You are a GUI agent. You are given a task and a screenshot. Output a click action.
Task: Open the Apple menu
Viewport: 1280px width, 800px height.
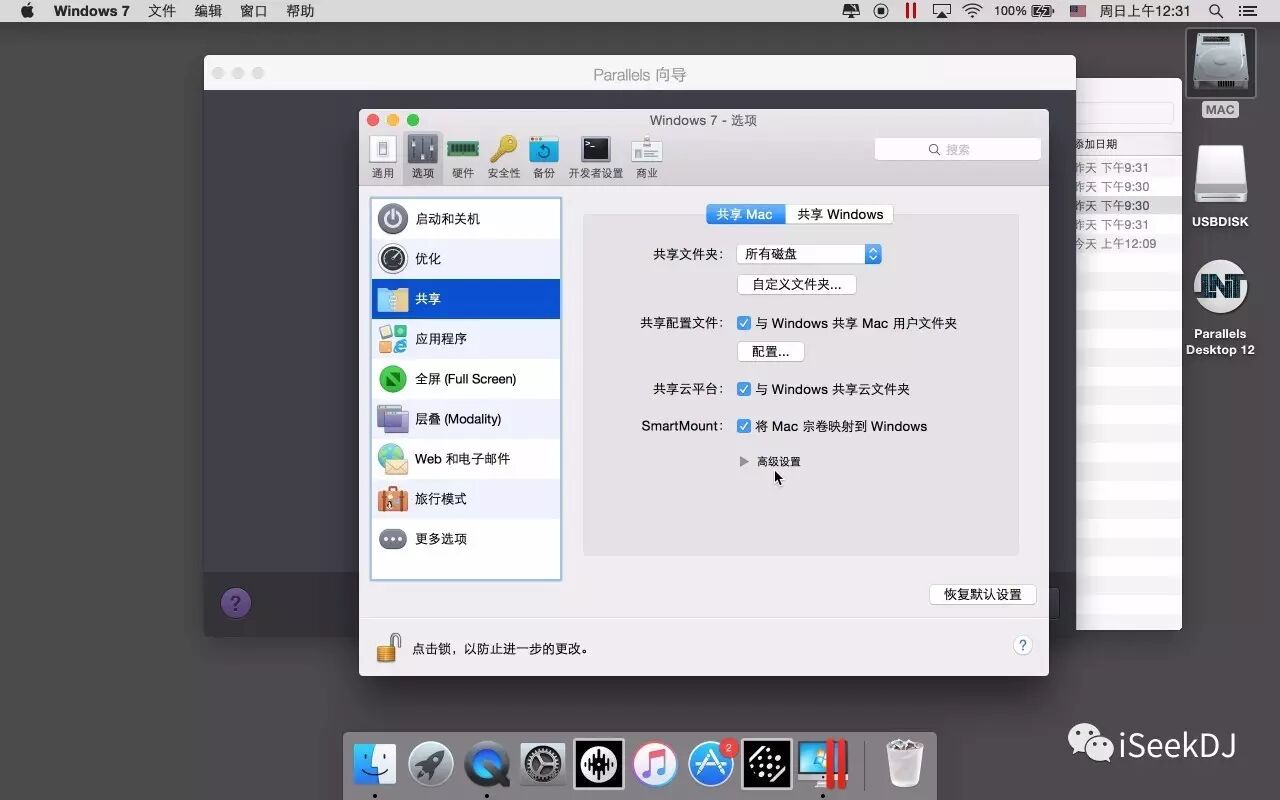(27, 11)
